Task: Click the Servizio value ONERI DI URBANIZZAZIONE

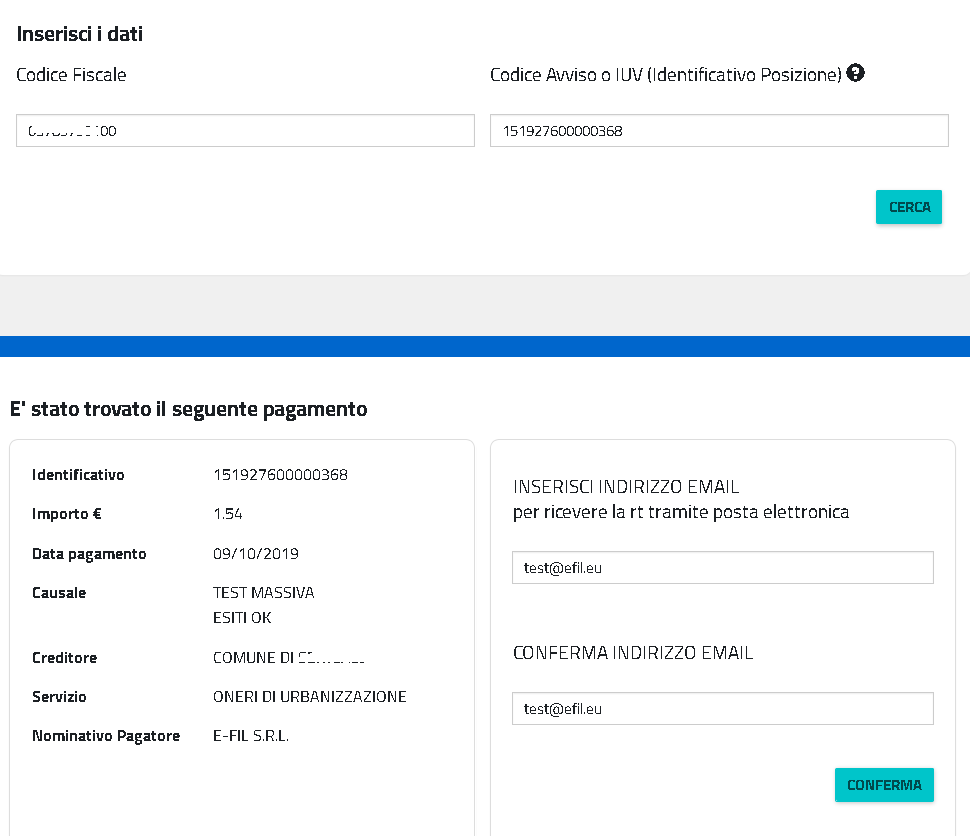Action: click(x=309, y=697)
